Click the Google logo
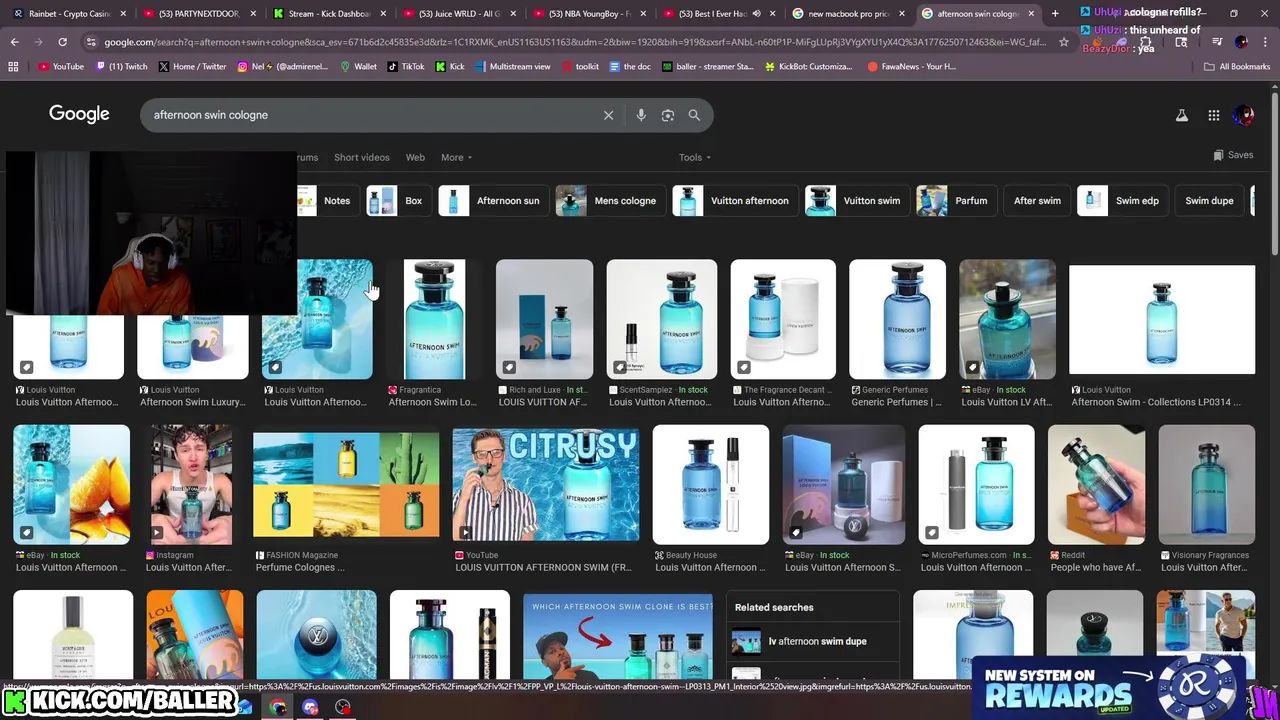 [79, 114]
